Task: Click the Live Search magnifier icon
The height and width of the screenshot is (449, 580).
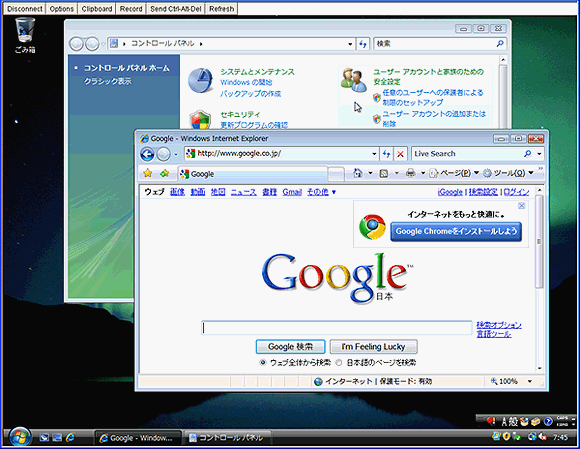Action: pos(527,153)
